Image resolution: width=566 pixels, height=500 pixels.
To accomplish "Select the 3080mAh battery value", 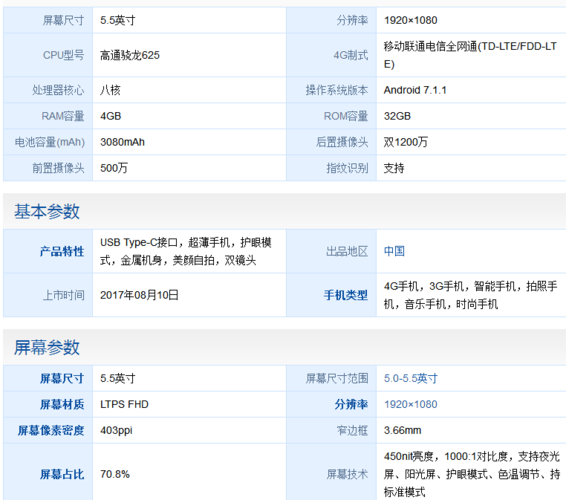I will [x=122, y=142].
